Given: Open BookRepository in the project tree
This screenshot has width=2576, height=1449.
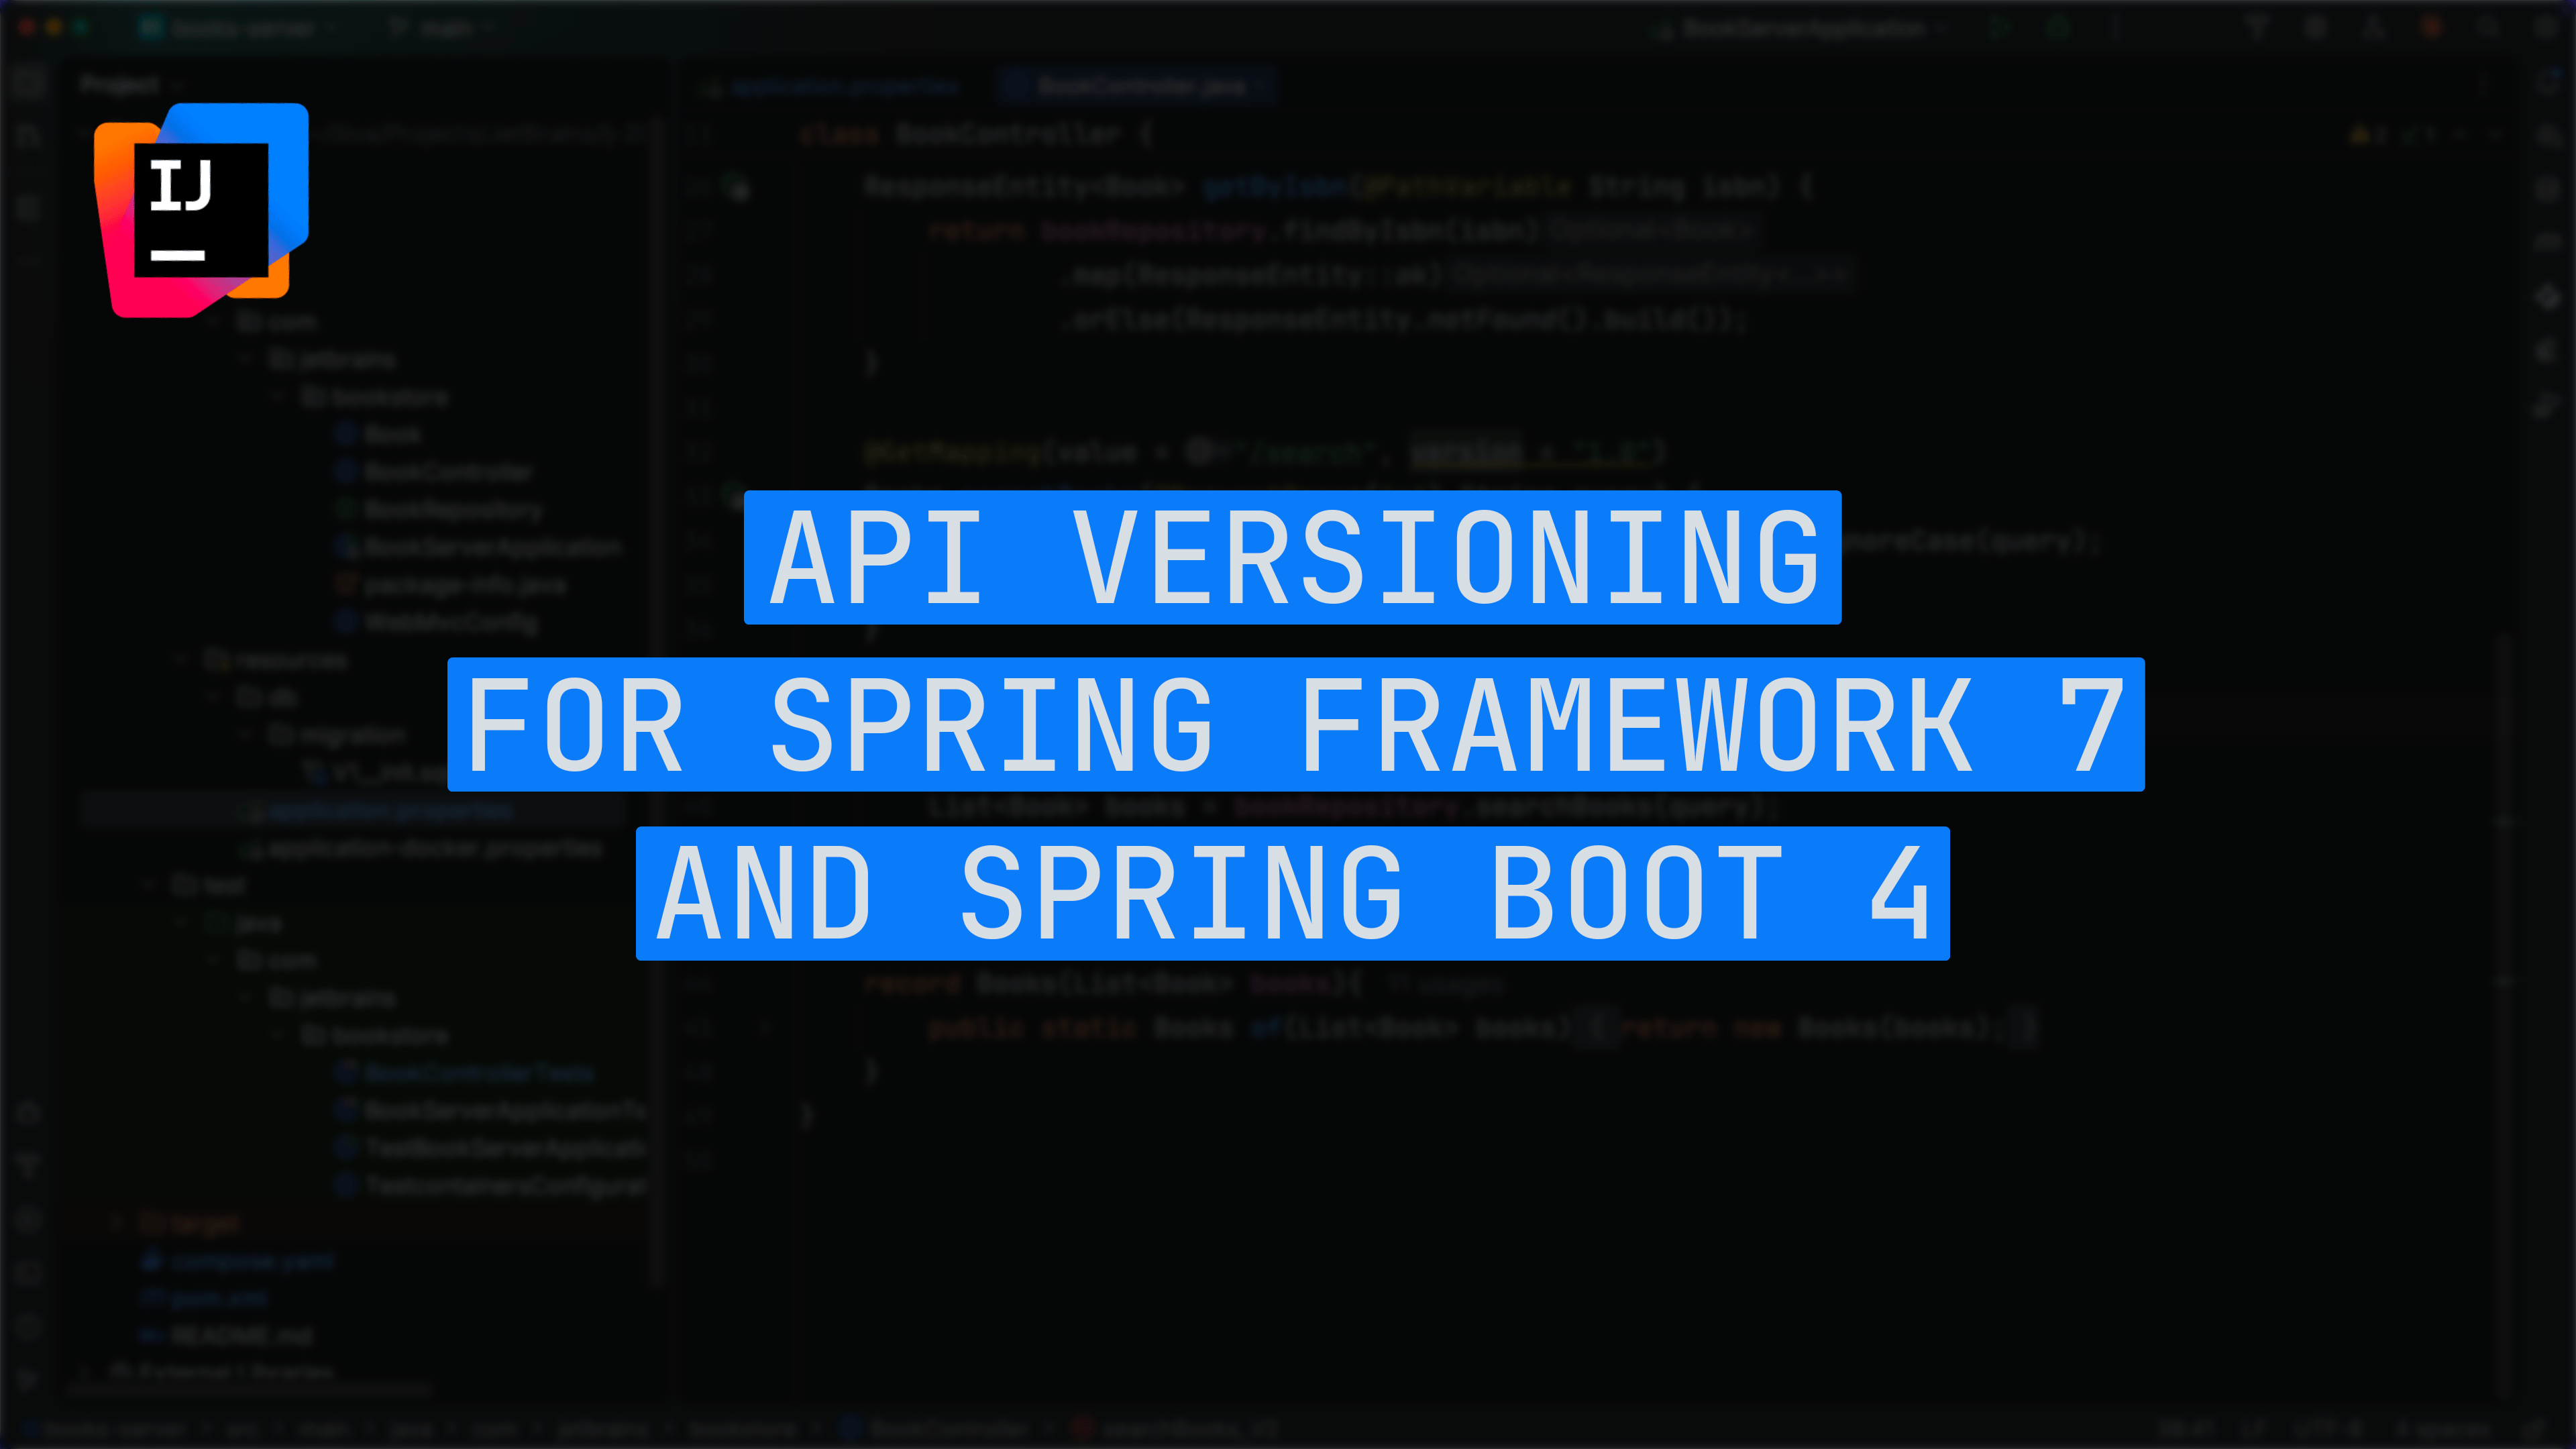Looking at the screenshot, I should 452,510.
